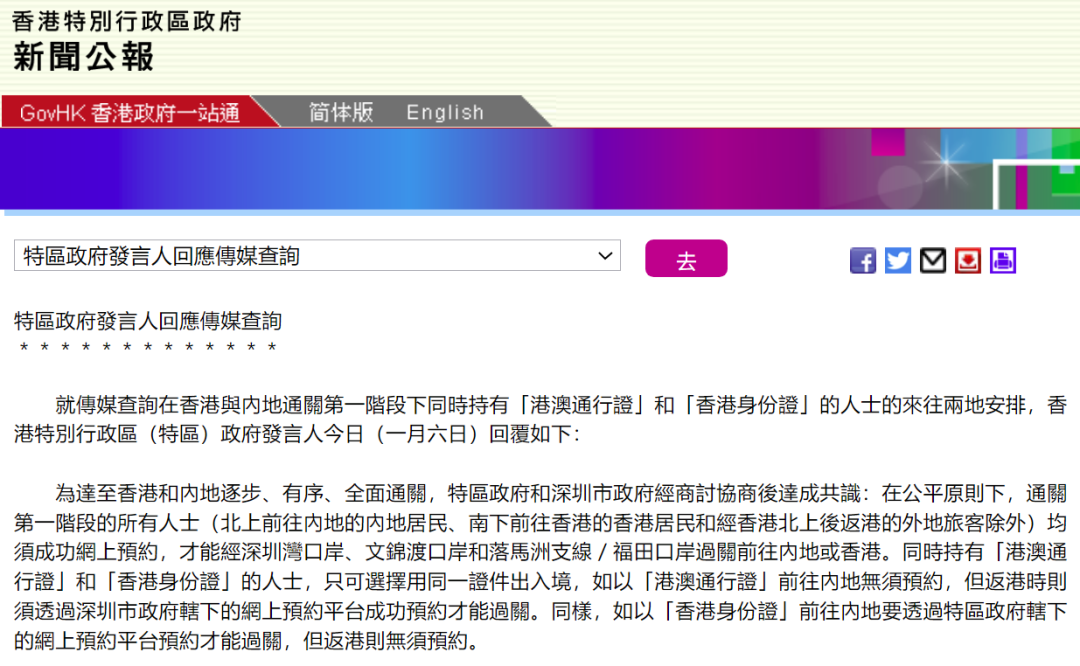The height and width of the screenshot is (666, 1080).
Task: Click the purple printer icon
Action: pos(1003,260)
